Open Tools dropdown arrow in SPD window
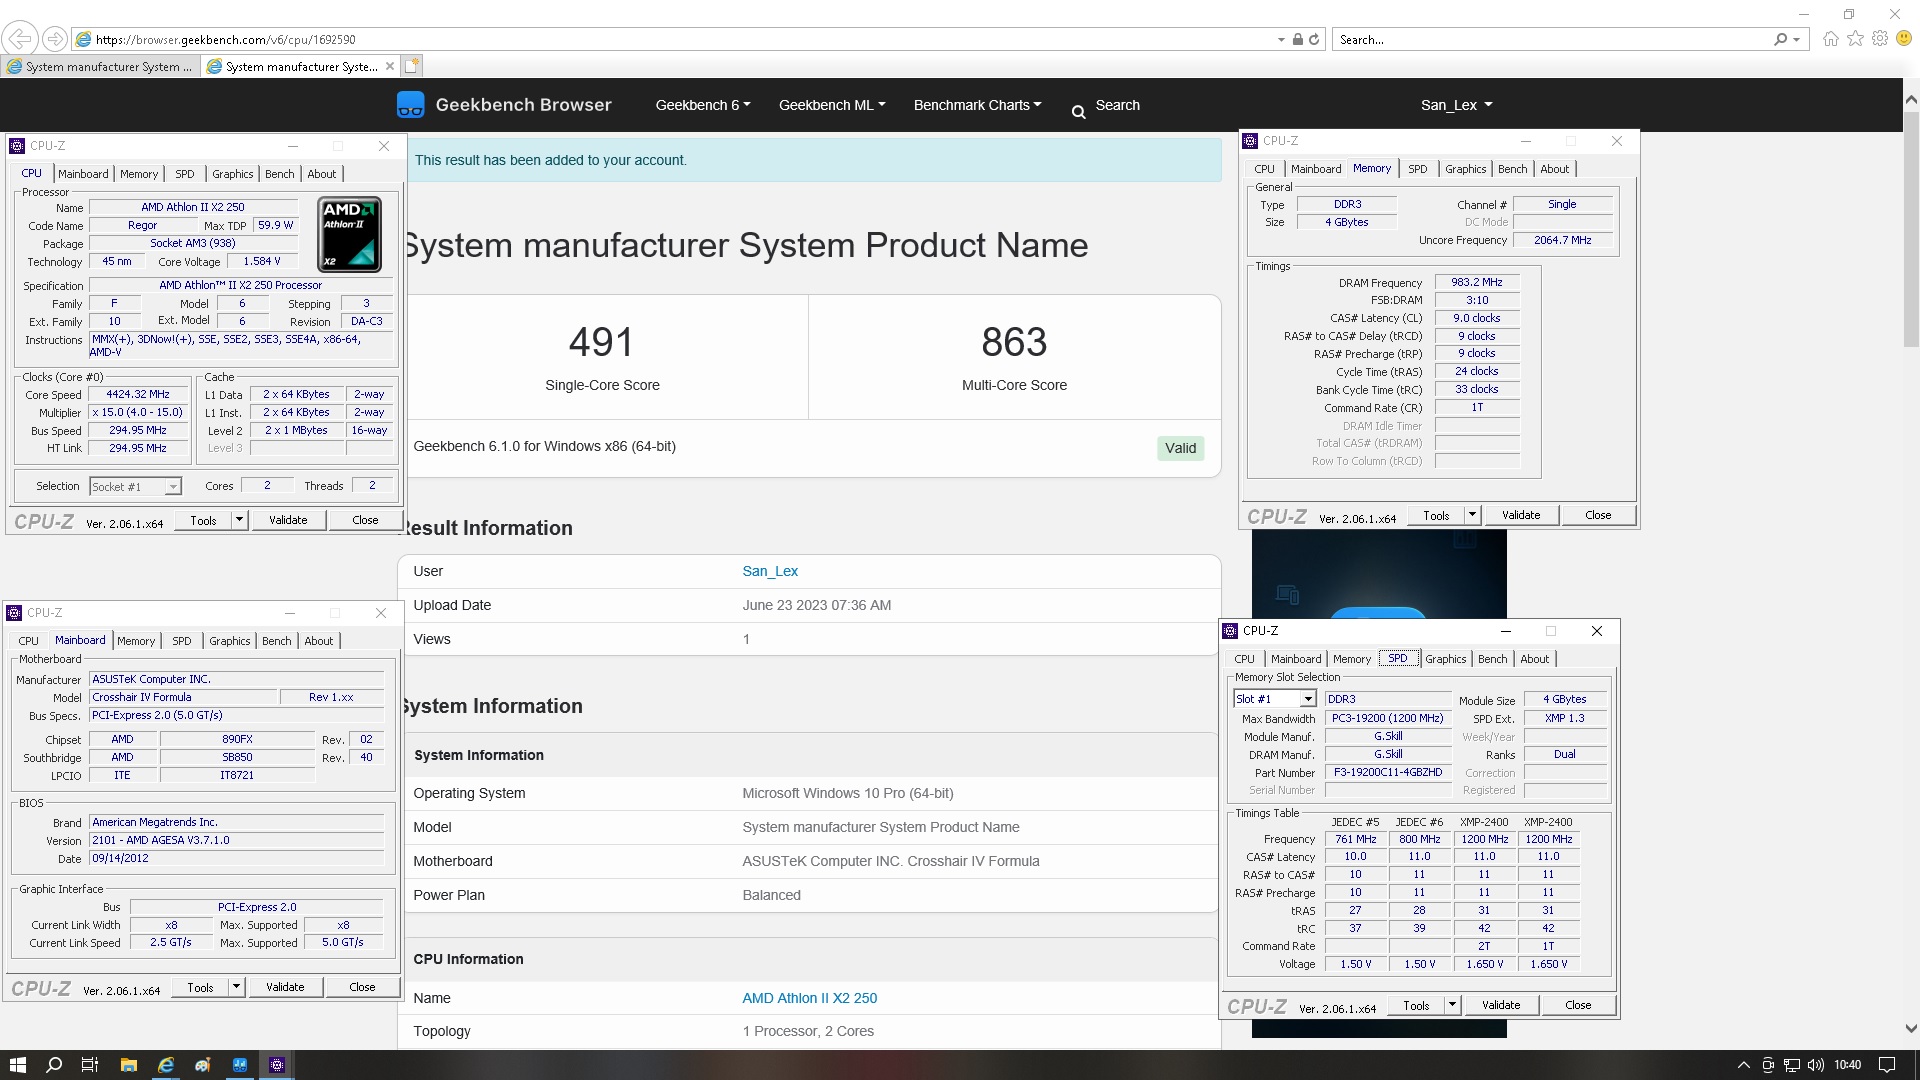The width and height of the screenshot is (1920, 1080). coord(1452,1005)
